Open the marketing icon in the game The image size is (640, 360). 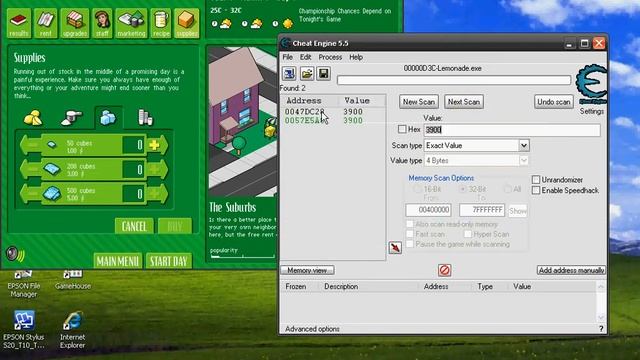[131, 23]
